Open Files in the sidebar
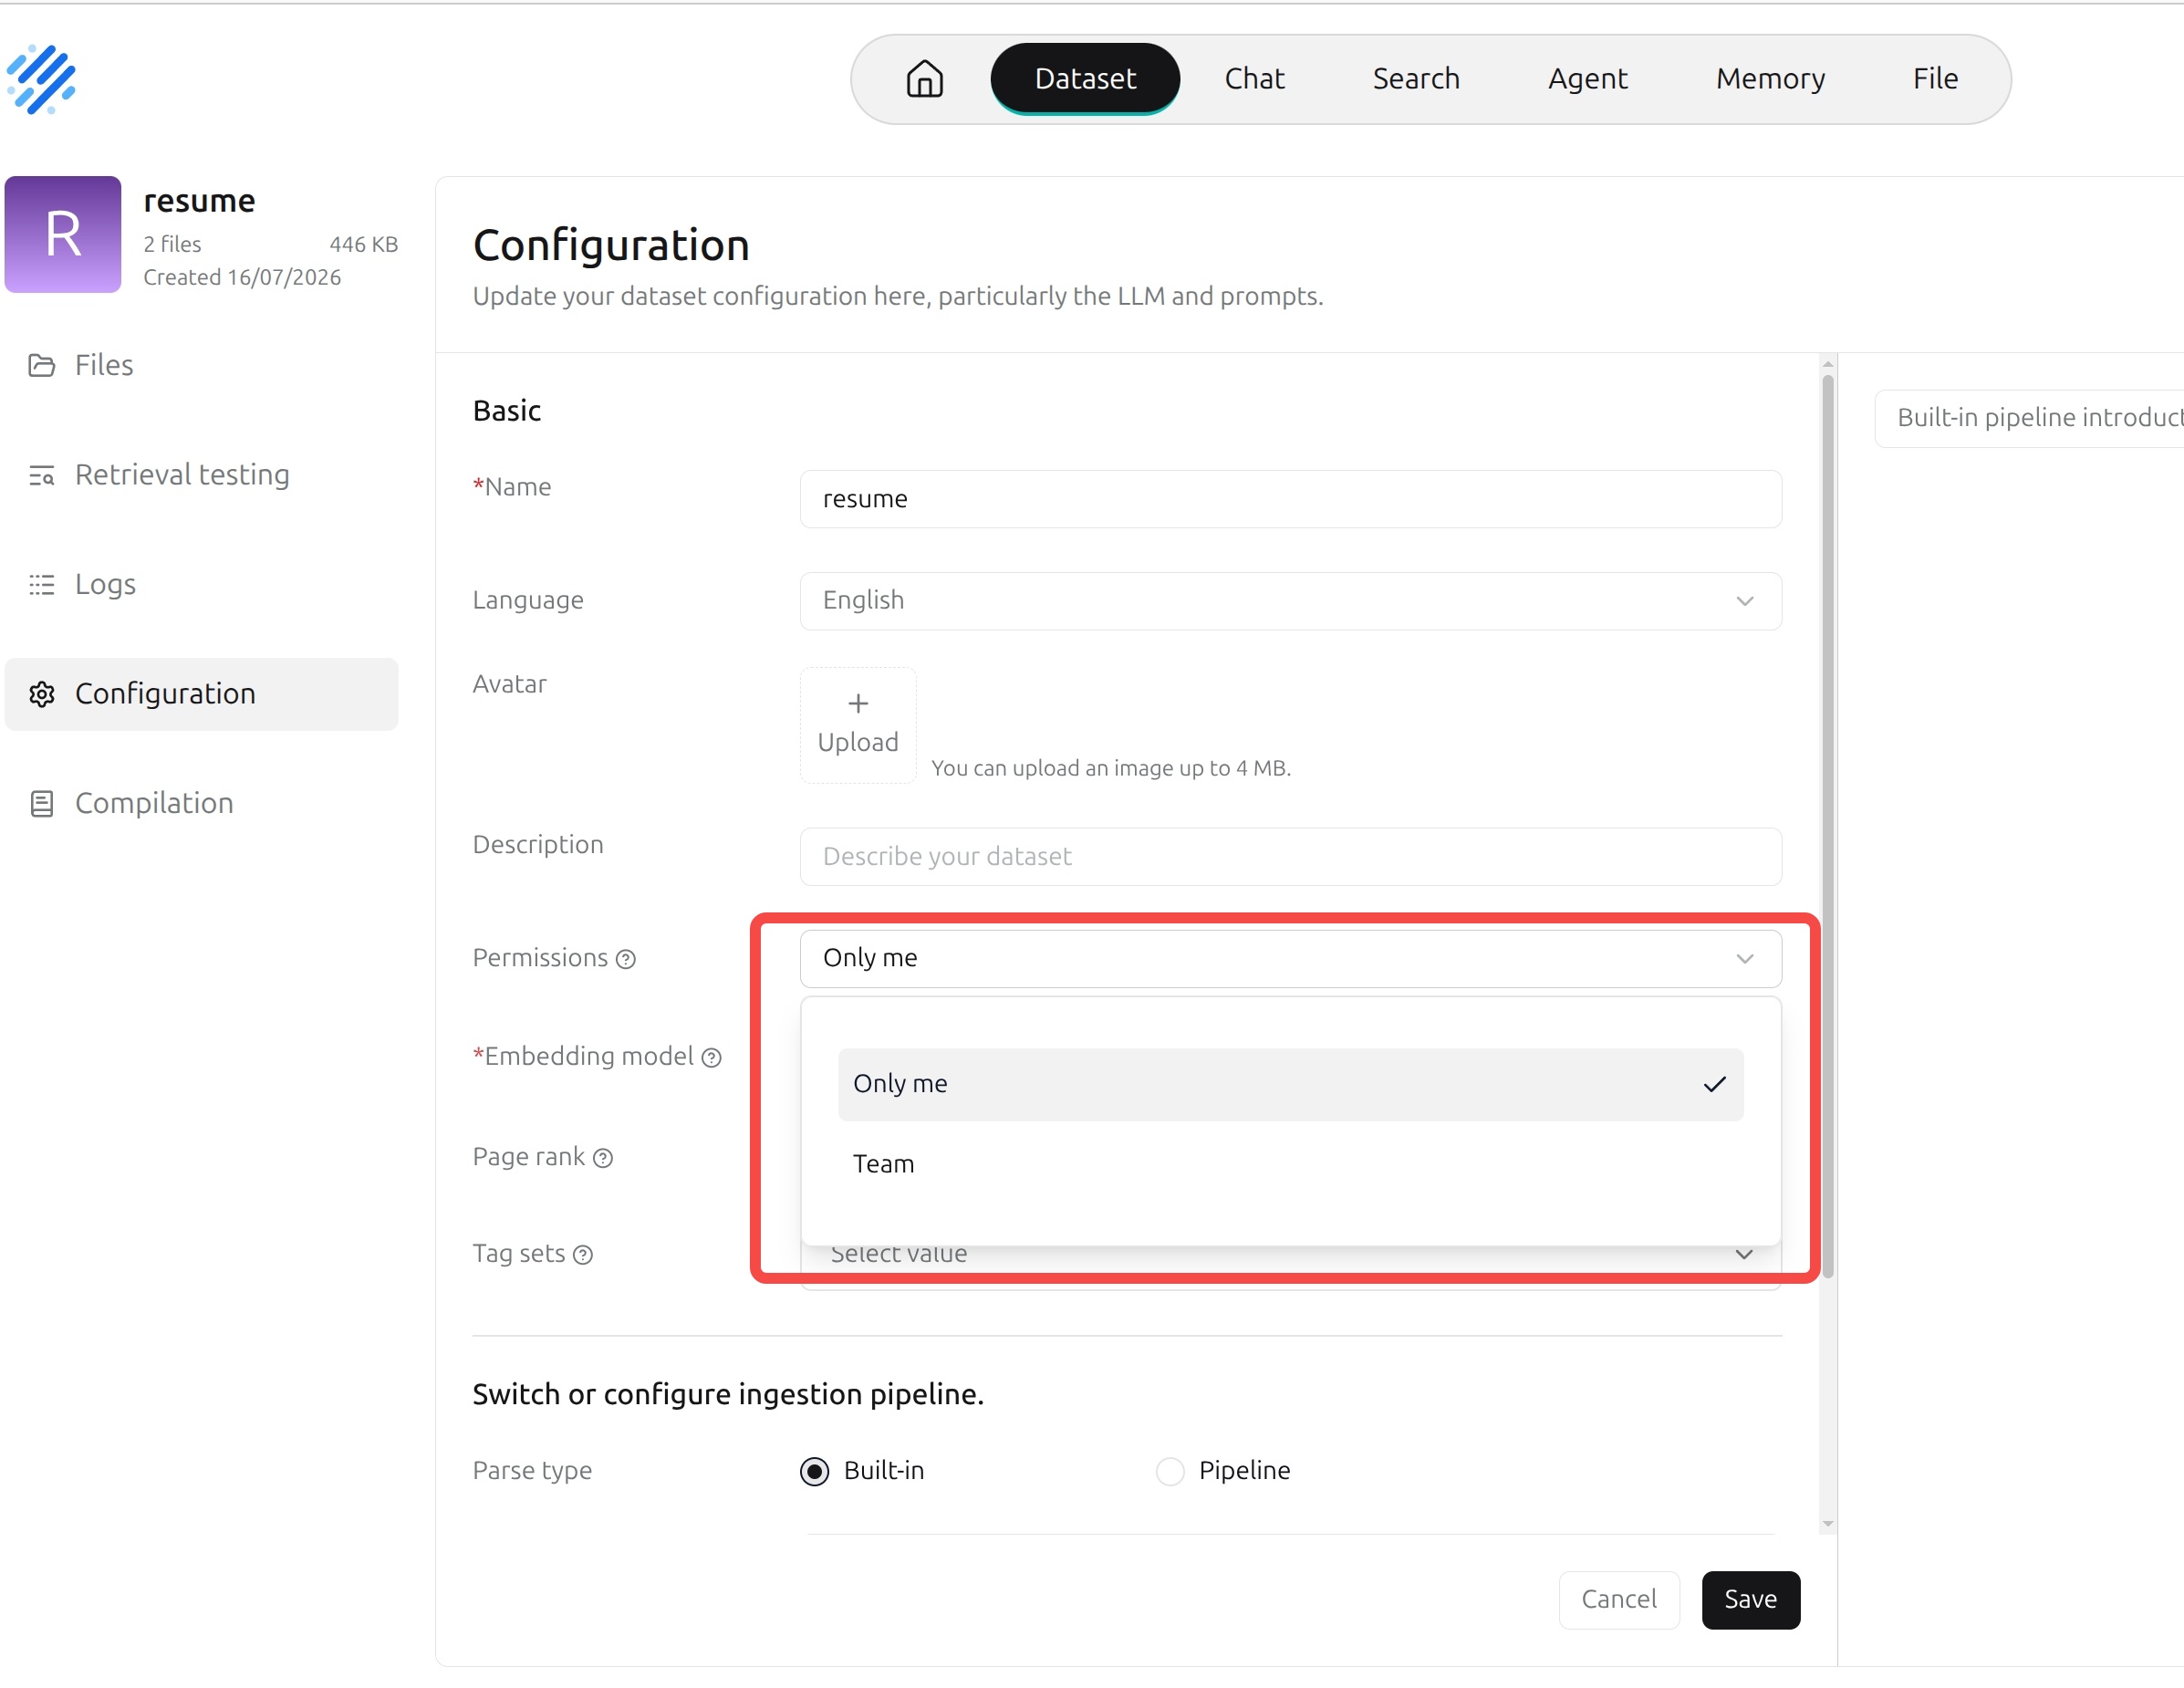Screen dimensions: 2184x1688 click(x=201, y=365)
